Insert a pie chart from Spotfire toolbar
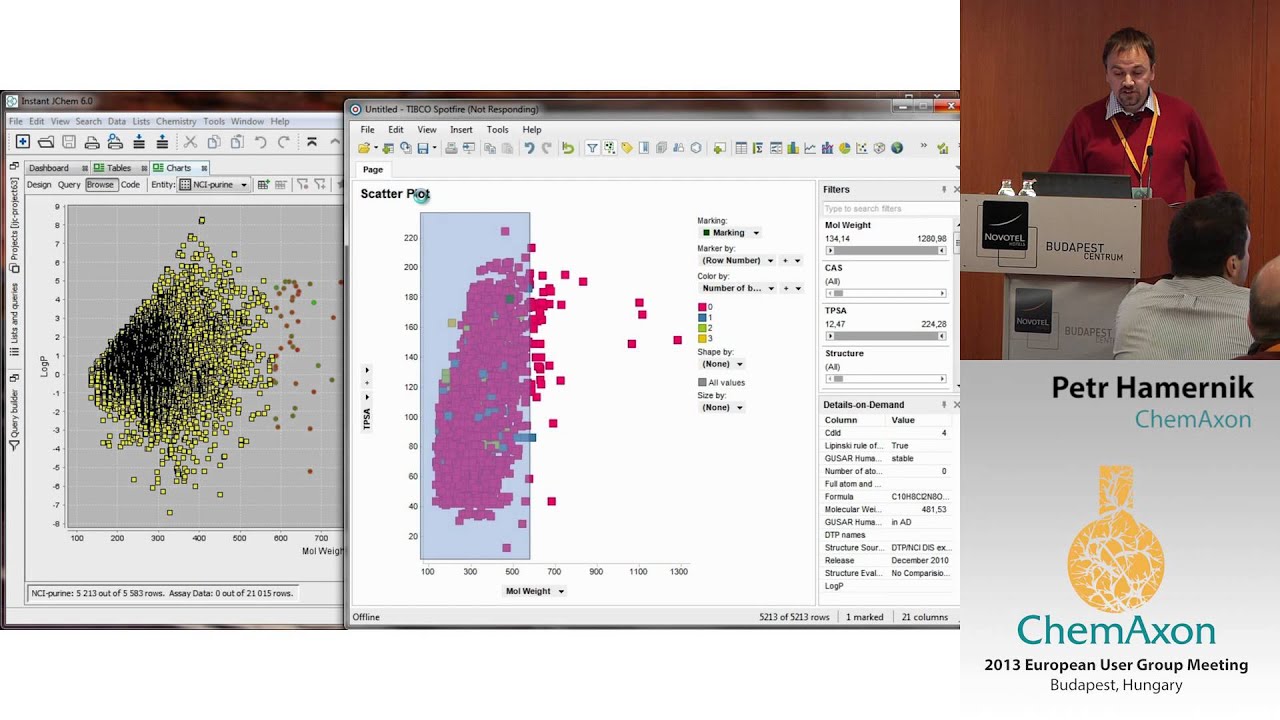The height and width of the screenshot is (720, 1280). 845,148
